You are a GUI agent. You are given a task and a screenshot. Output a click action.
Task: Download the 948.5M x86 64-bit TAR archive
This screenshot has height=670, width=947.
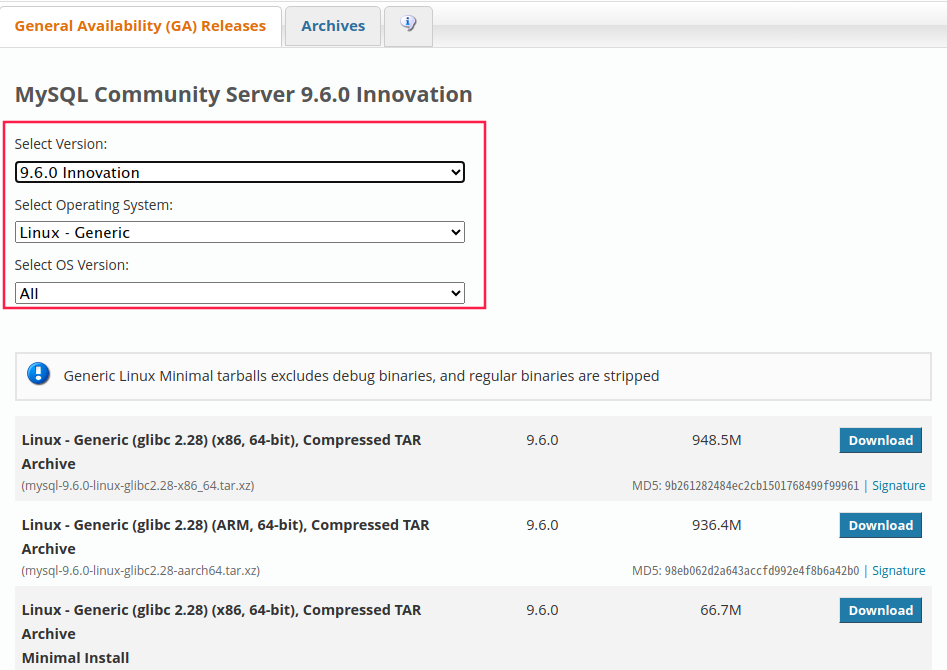pyautogui.click(x=881, y=440)
